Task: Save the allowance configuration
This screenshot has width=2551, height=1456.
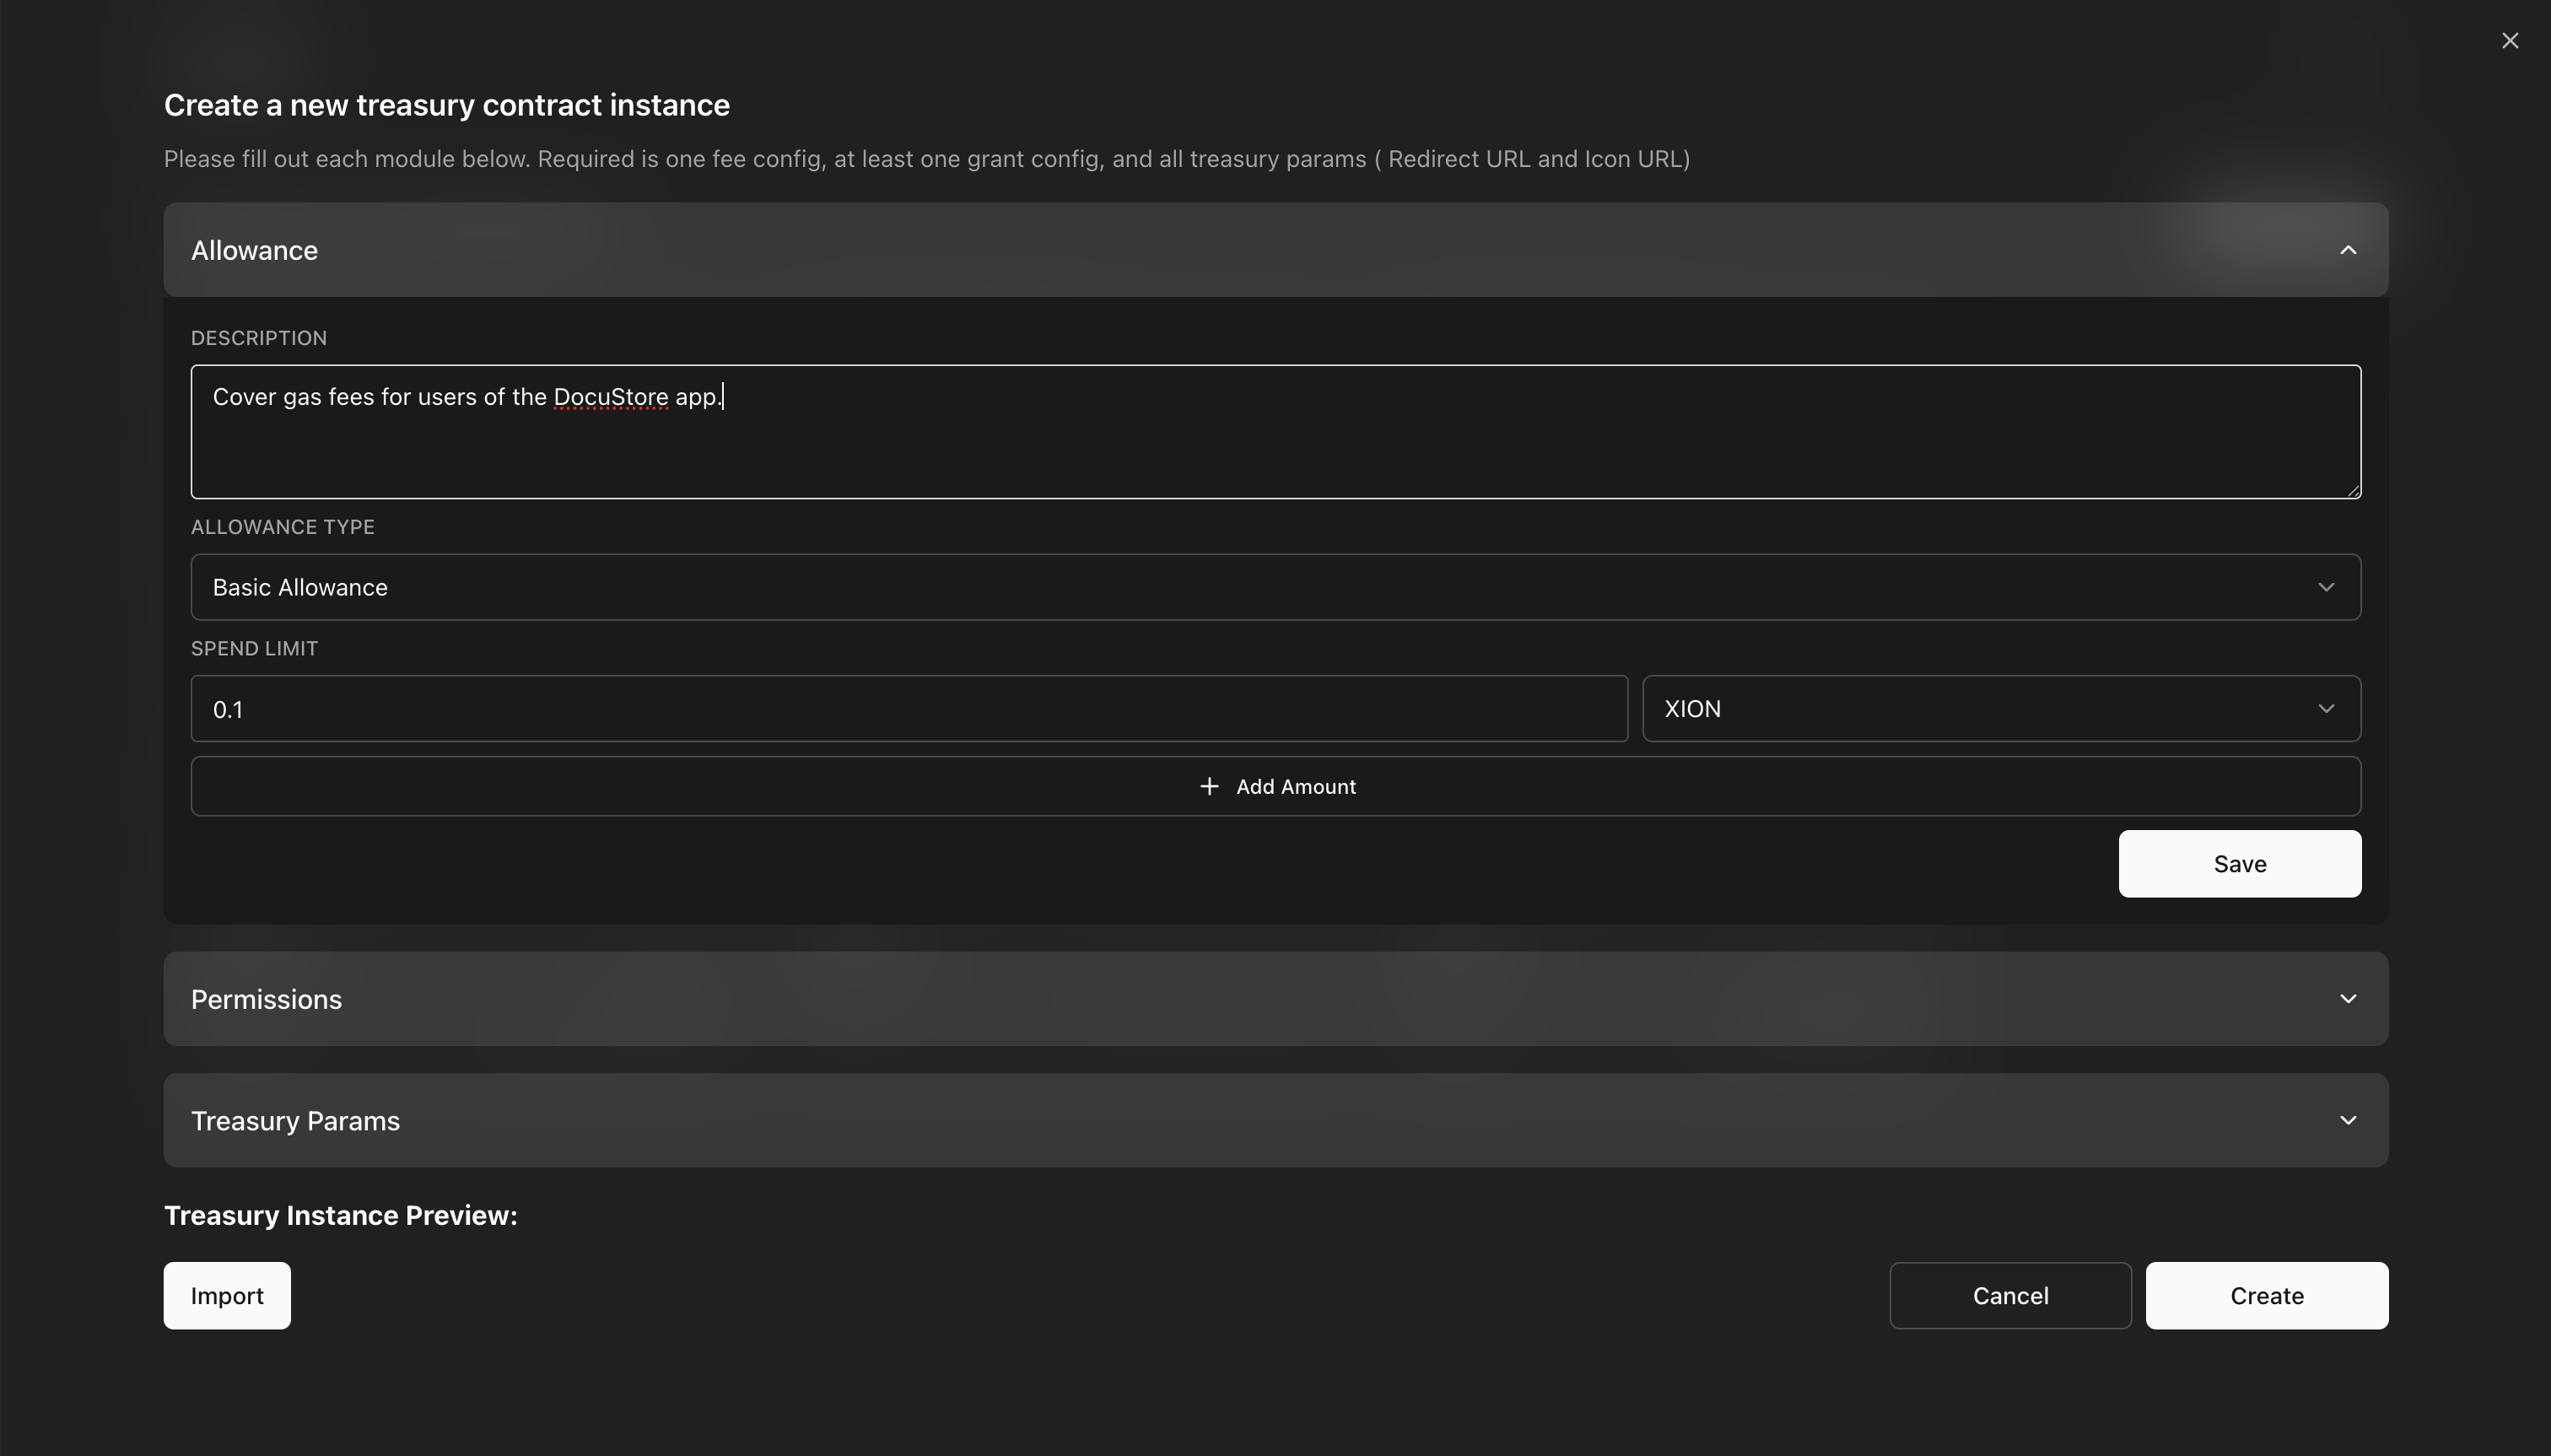Action: [x=2239, y=864]
